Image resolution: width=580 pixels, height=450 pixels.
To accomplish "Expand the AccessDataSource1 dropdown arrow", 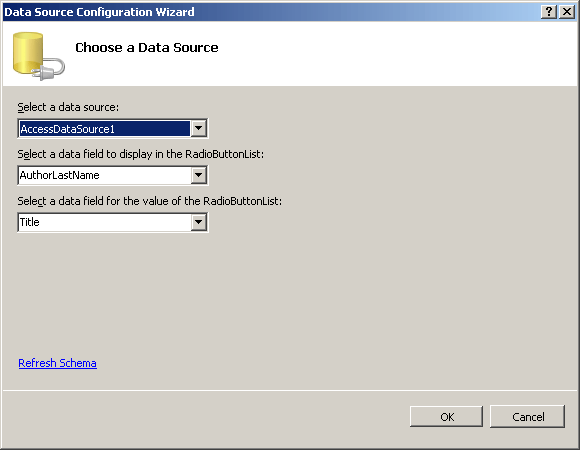I will pyautogui.click(x=199, y=128).
